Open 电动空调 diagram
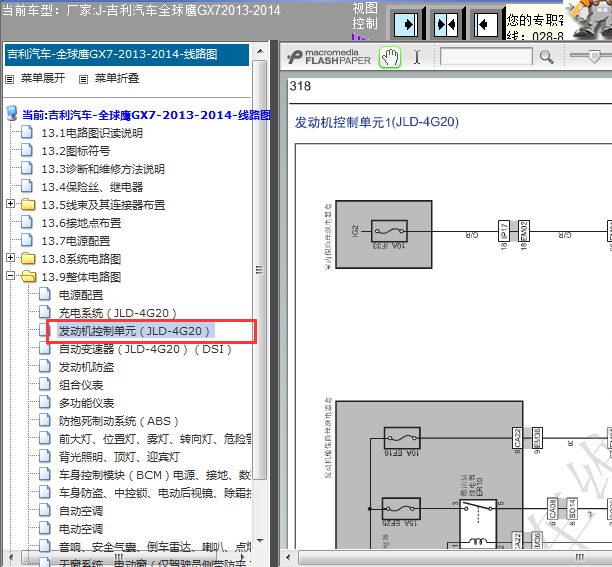612x567 pixels. pos(81,529)
